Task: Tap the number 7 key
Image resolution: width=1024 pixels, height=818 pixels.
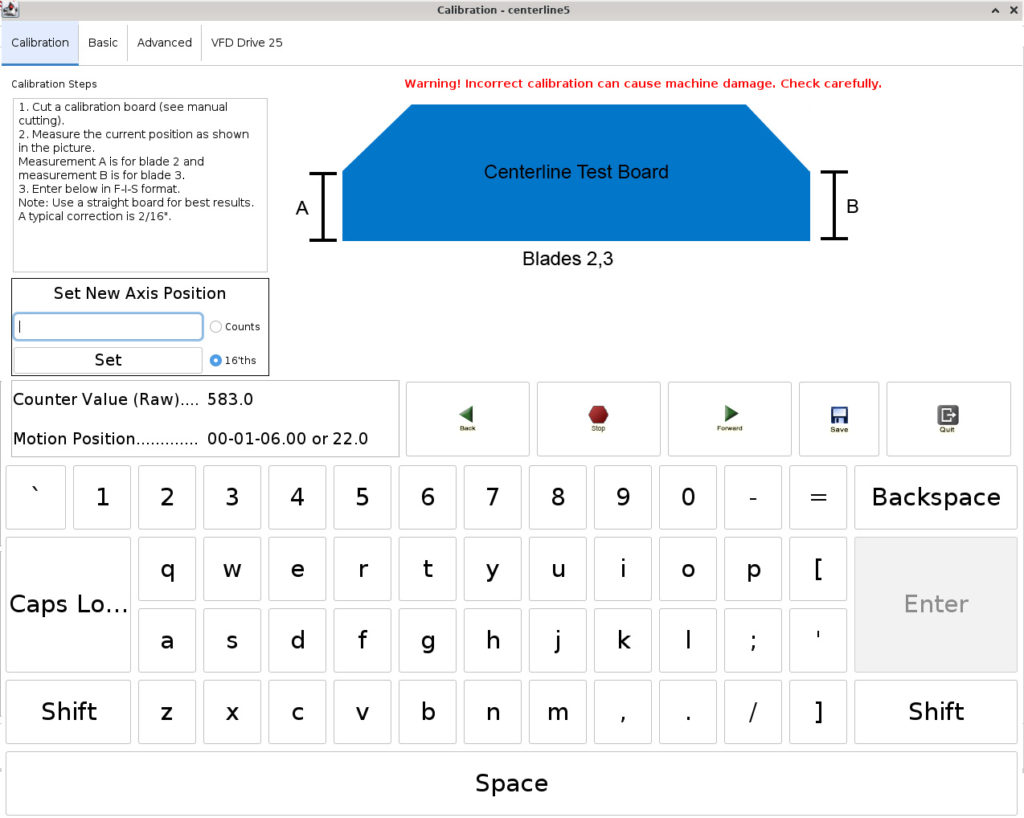Action: coord(492,497)
